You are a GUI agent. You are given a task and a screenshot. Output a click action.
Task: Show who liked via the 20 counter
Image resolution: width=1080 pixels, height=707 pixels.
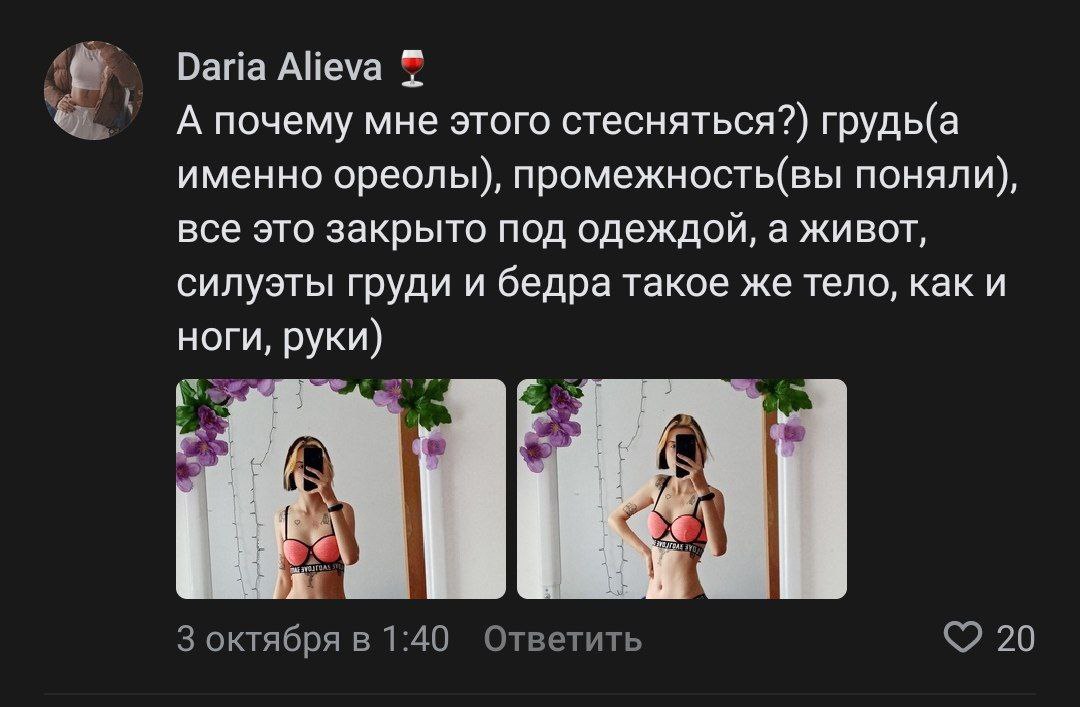click(x=1016, y=639)
